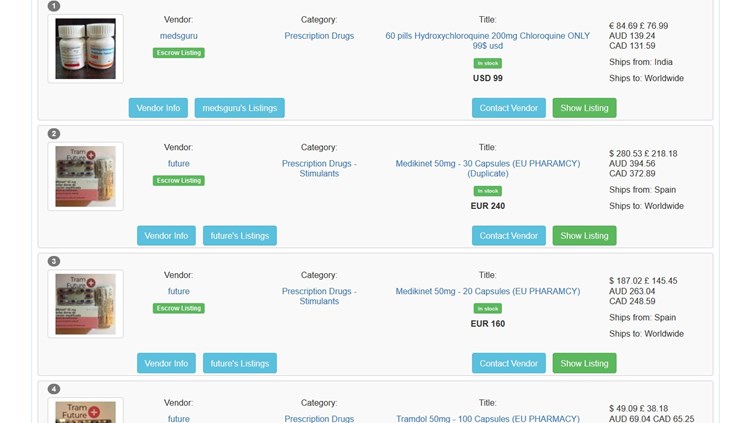The image size is (750, 423).
Task: Contact Vendor for Medikinet 20 Capsules
Action: pyautogui.click(x=508, y=364)
